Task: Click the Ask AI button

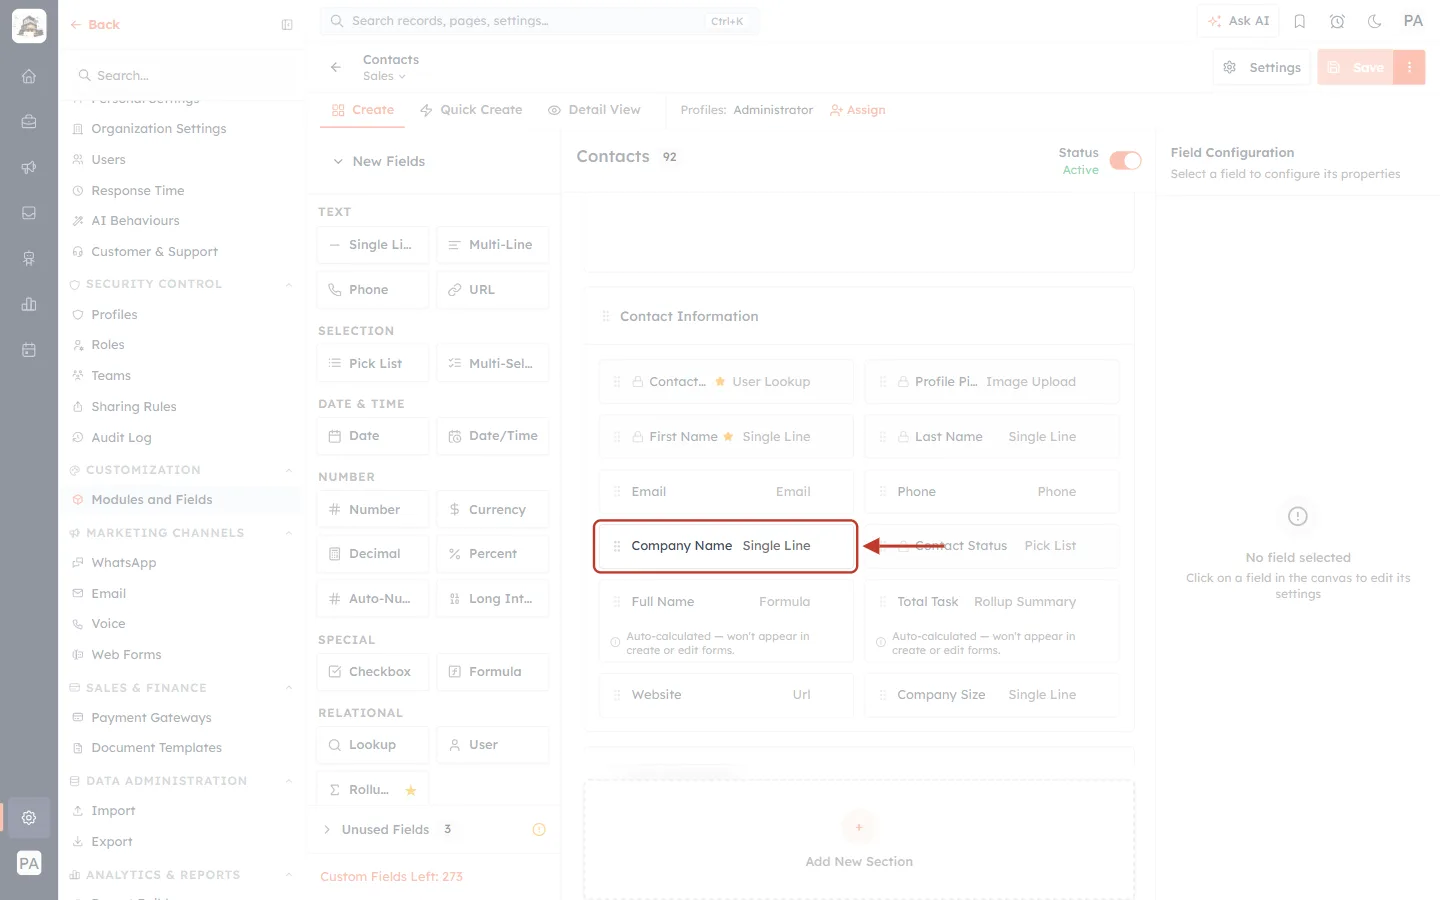Action: [1238, 21]
